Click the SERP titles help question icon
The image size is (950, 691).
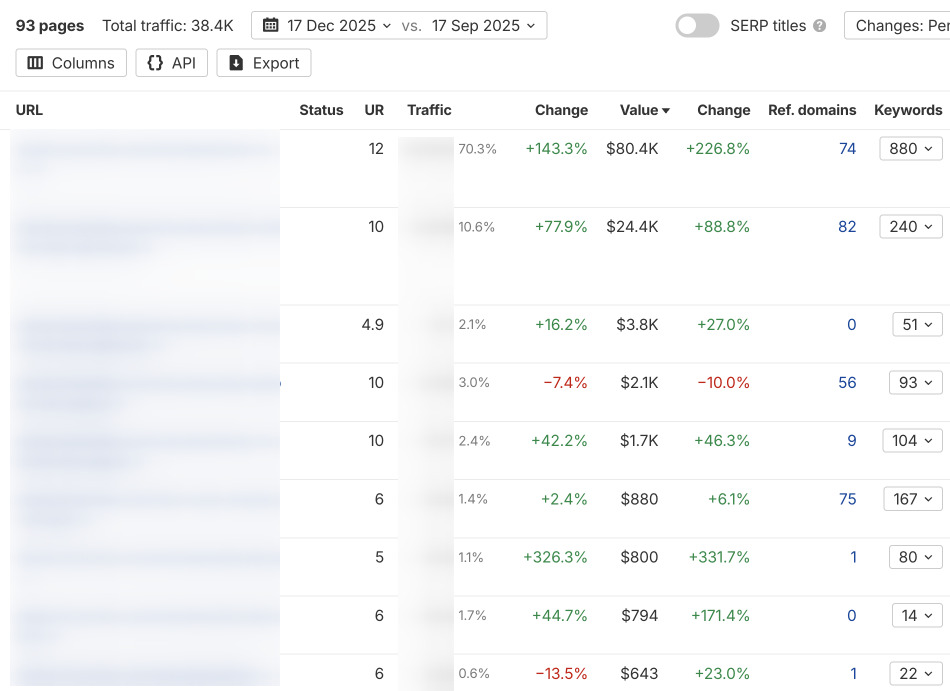[x=820, y=26]
